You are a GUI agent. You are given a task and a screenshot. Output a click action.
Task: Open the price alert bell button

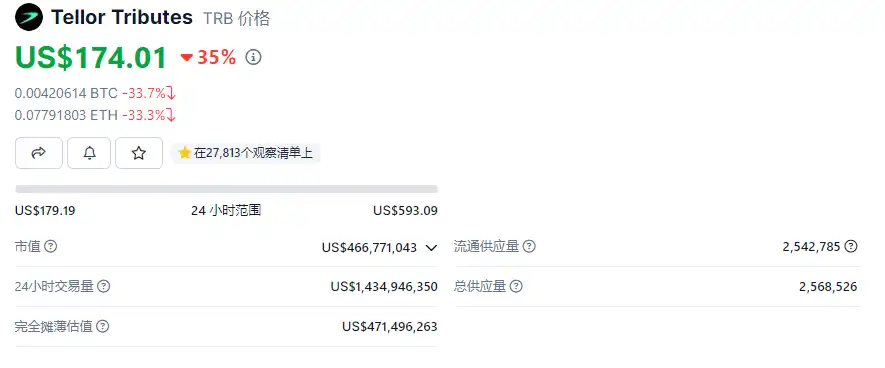[x=89, y=153]
